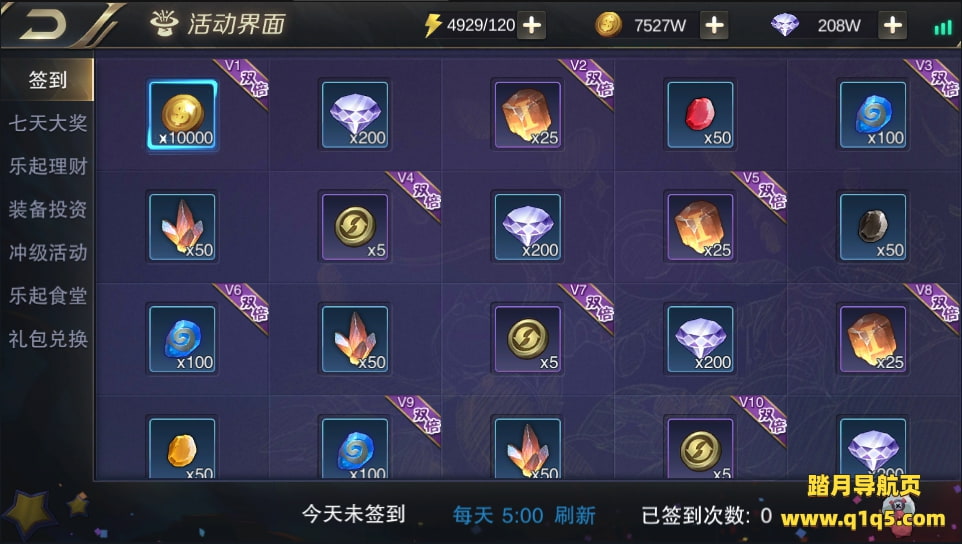Open the 装备投资 tab
962x544 pixels.
click(x=48, y=209)
